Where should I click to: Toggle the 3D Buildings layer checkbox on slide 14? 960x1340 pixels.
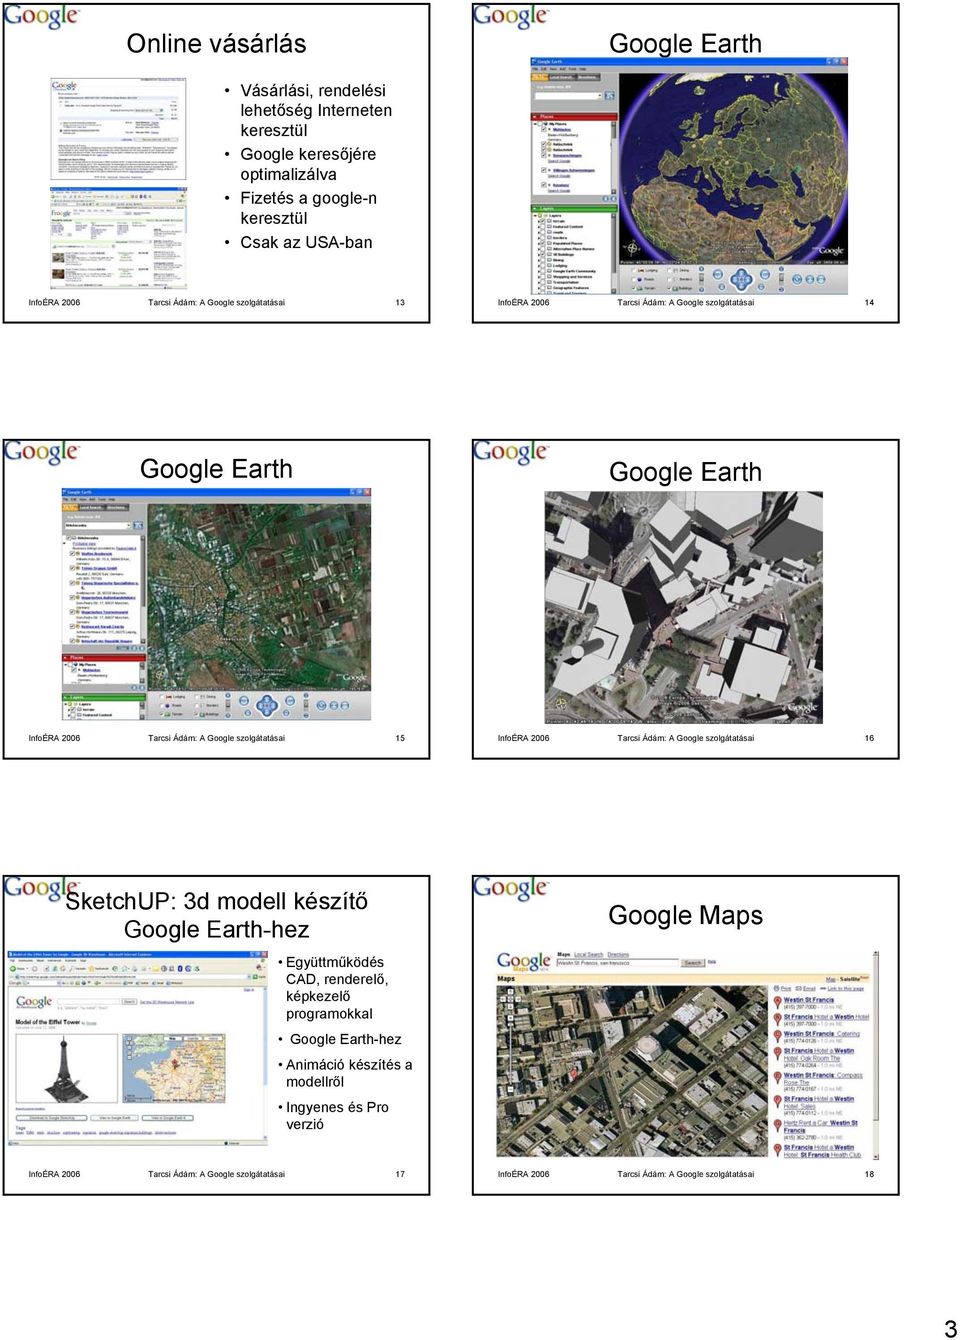tap(543, 254)
